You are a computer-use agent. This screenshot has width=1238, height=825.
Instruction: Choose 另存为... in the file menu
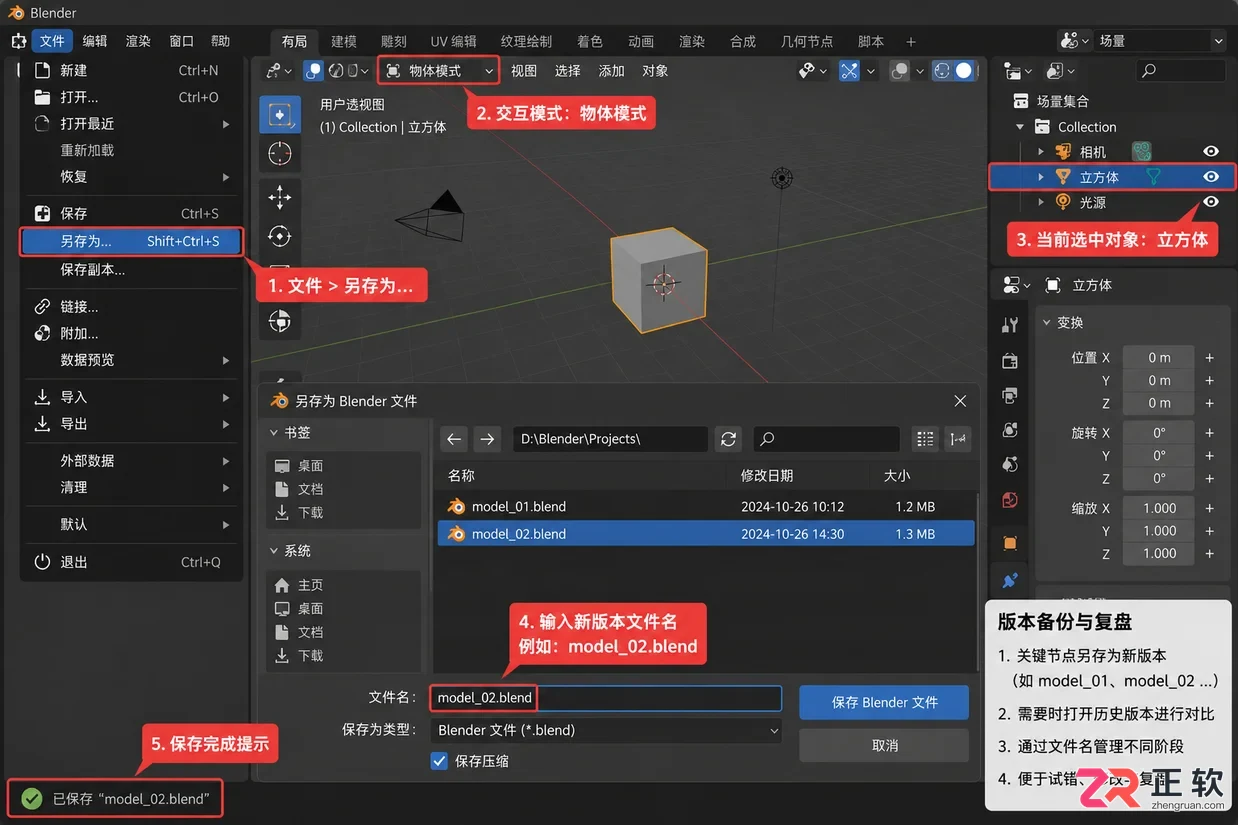tap(131, 241)
